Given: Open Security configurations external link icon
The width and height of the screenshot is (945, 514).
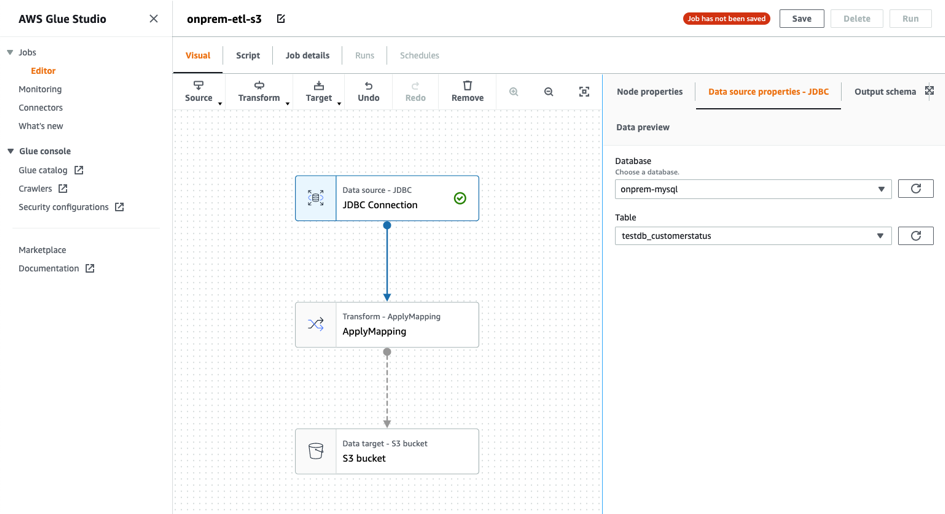Looking at the screenshot, I should (x=119, y=207).
